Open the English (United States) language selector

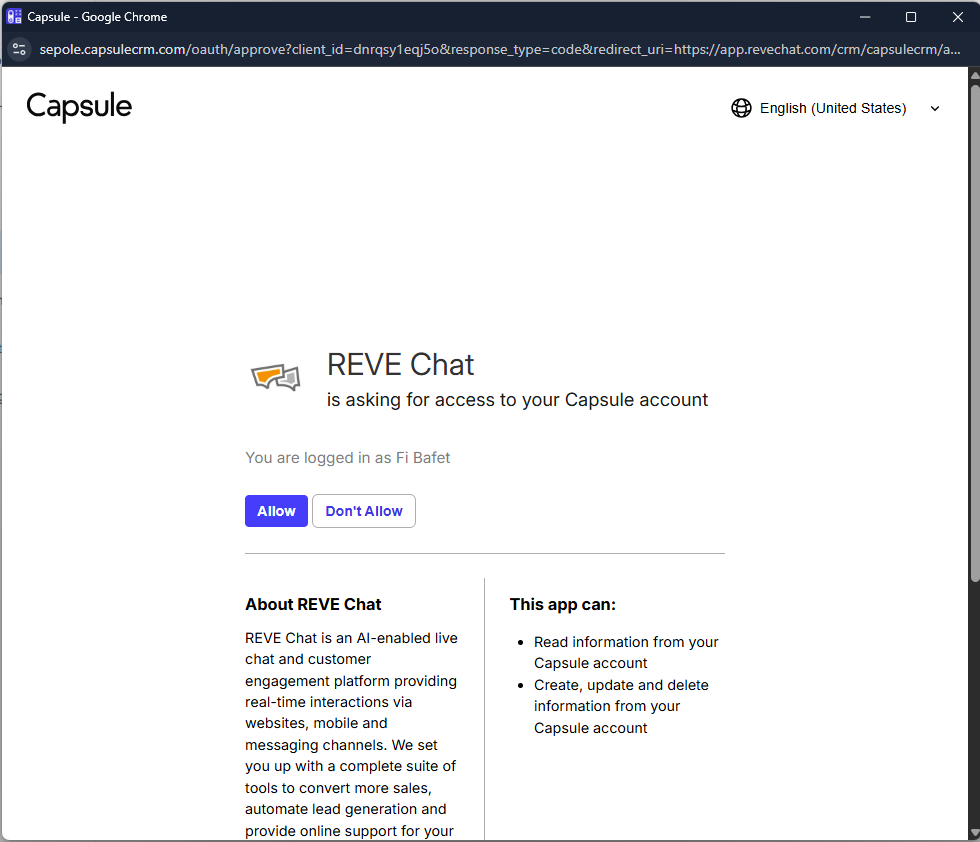coord(832,108)
